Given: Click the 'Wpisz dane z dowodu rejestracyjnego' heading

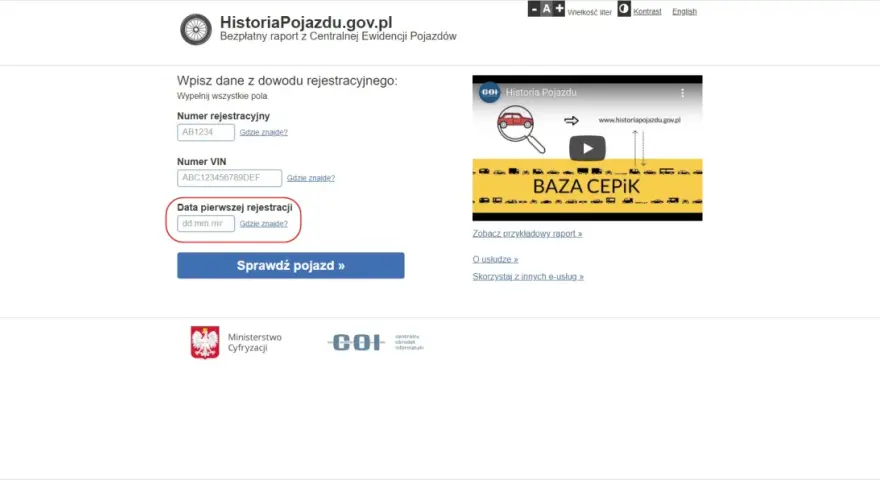Looking at the screenshot, I should [x=287, y=81].
